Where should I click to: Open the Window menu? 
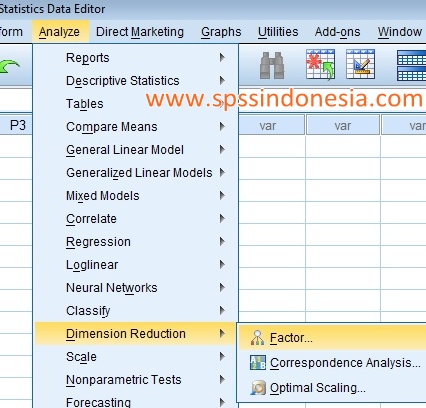(400, 32)
